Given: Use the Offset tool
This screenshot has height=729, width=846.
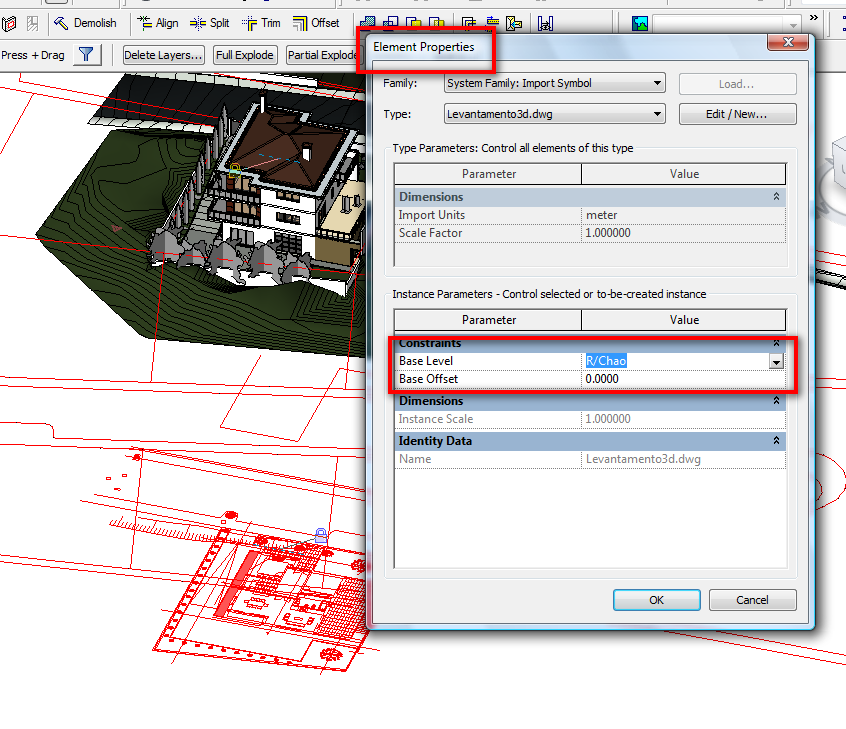Looking at the screenshot, I should [316, 23].
